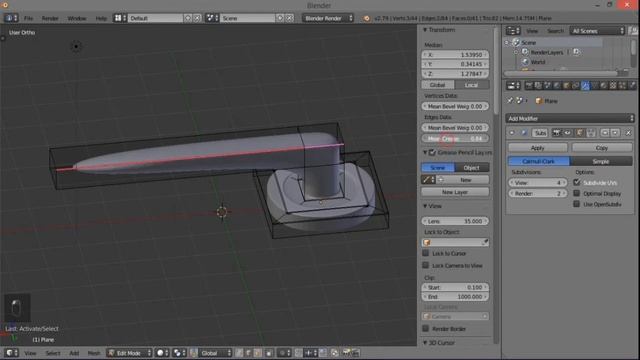The height and width of the screenshot is (360, 640).
Task: Toggle modifier viewport visibility eye icon
Action: 567,133
